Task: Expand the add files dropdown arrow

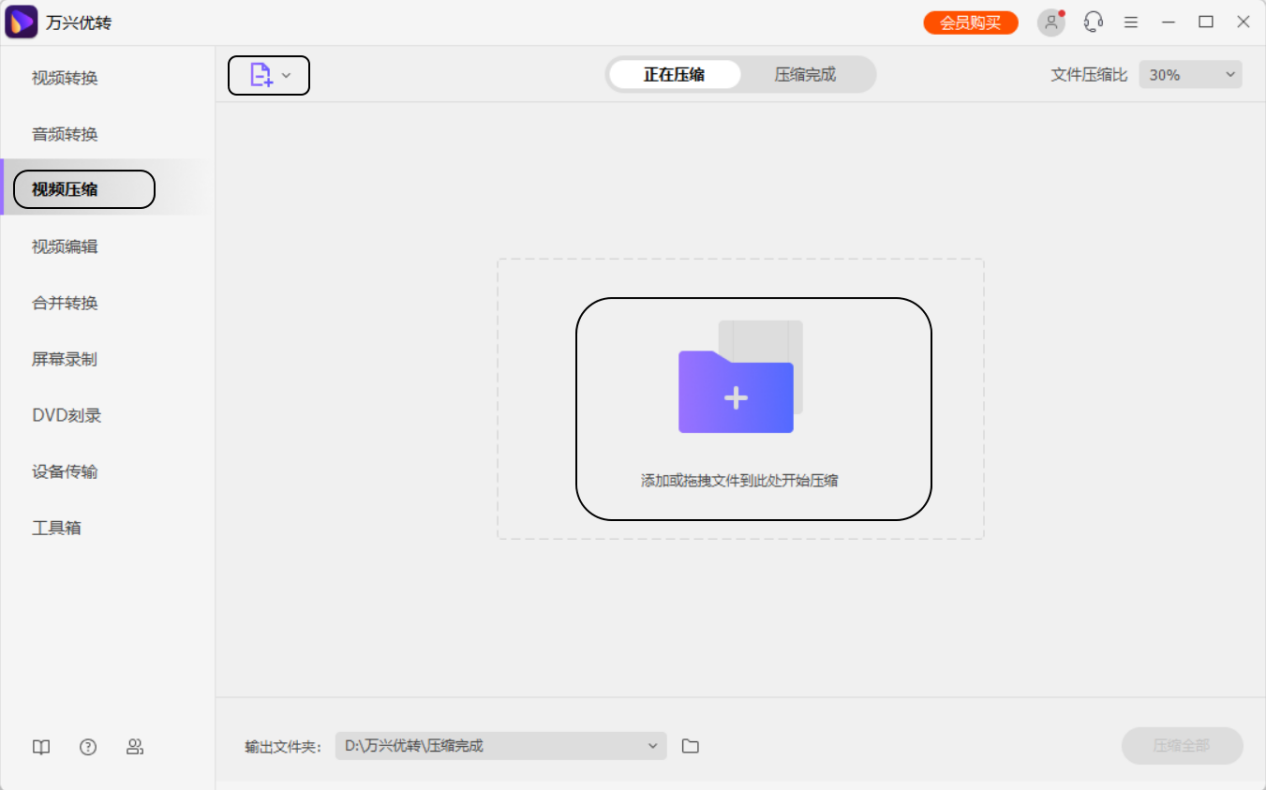Action: point(285,75)
